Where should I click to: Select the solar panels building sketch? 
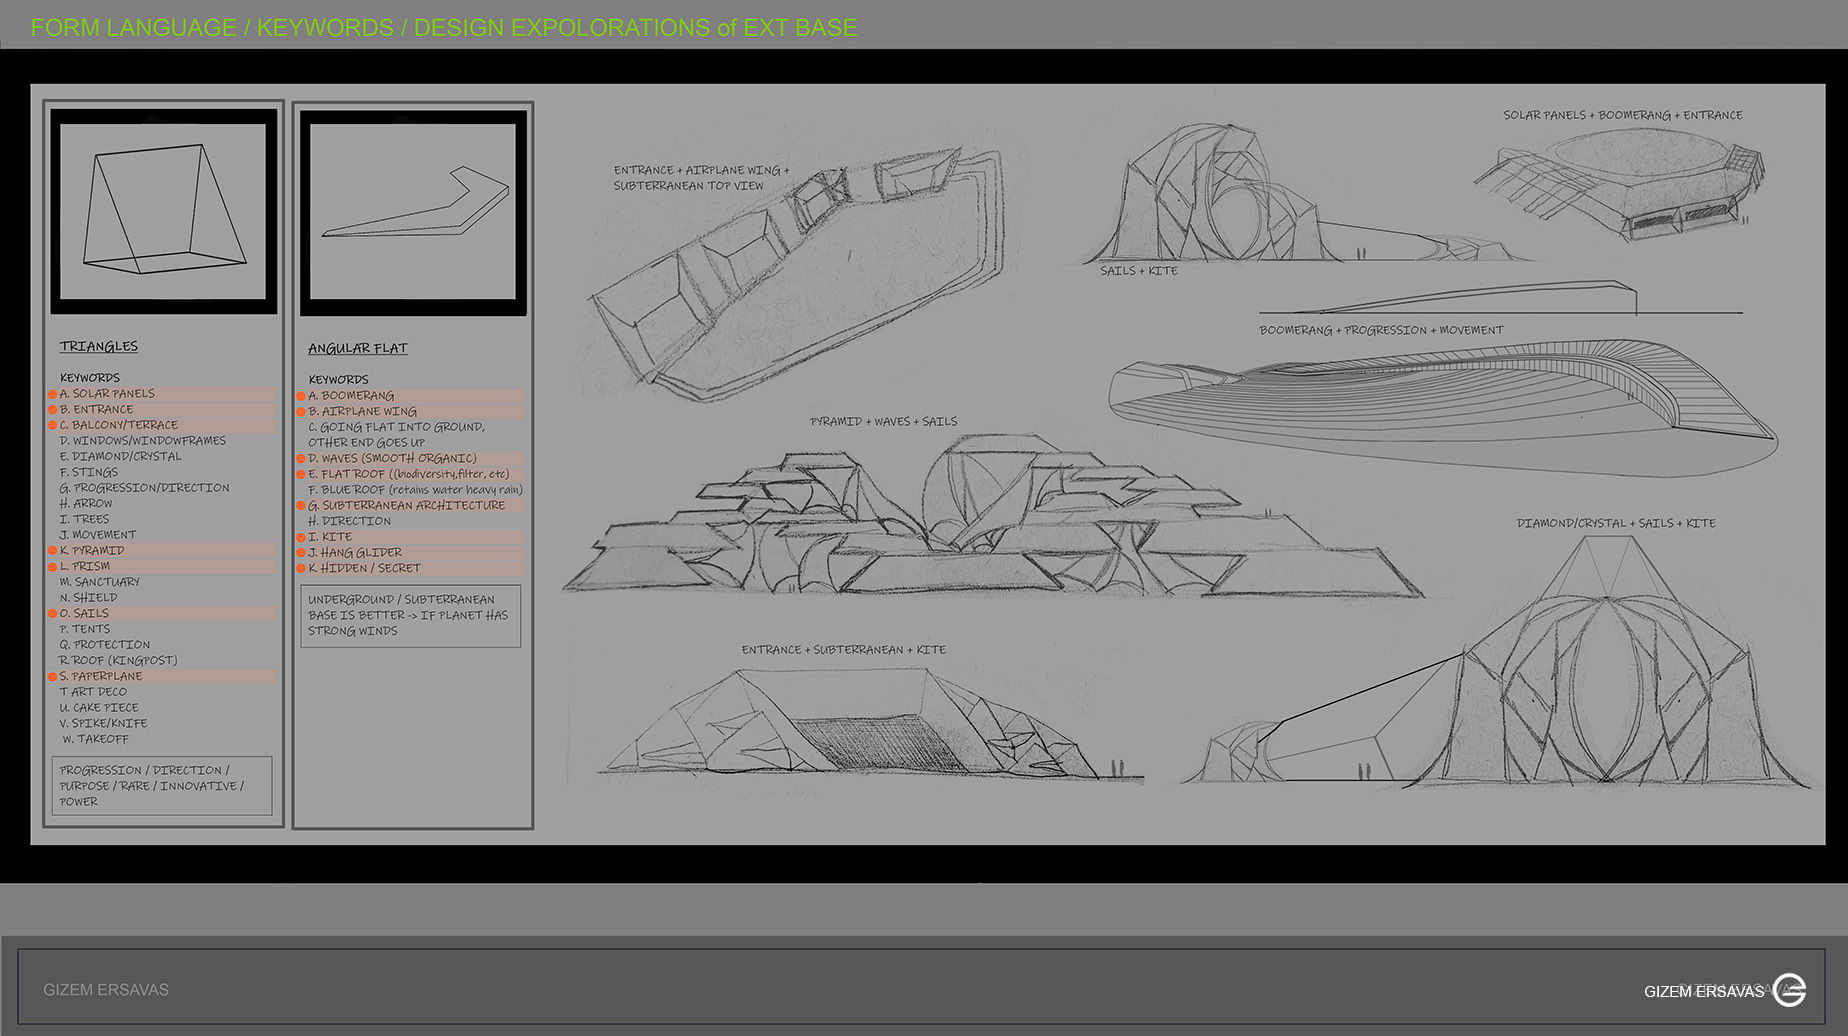(1621, 185)
